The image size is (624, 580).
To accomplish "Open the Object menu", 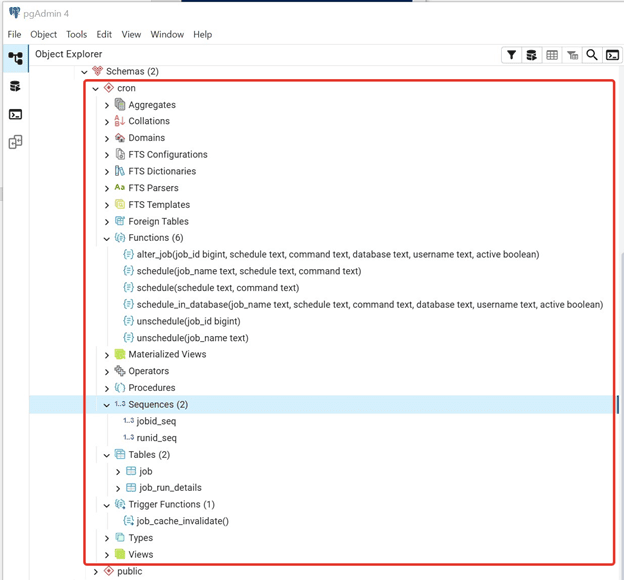I will tap(43, 34).
